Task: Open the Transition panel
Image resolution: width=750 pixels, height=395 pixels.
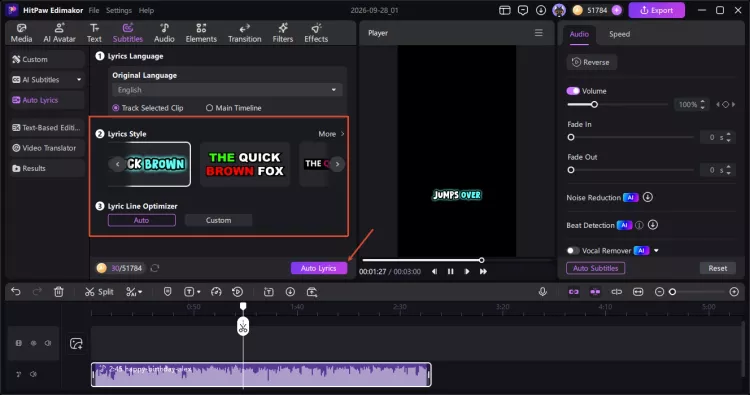Action: coord(244,33)
